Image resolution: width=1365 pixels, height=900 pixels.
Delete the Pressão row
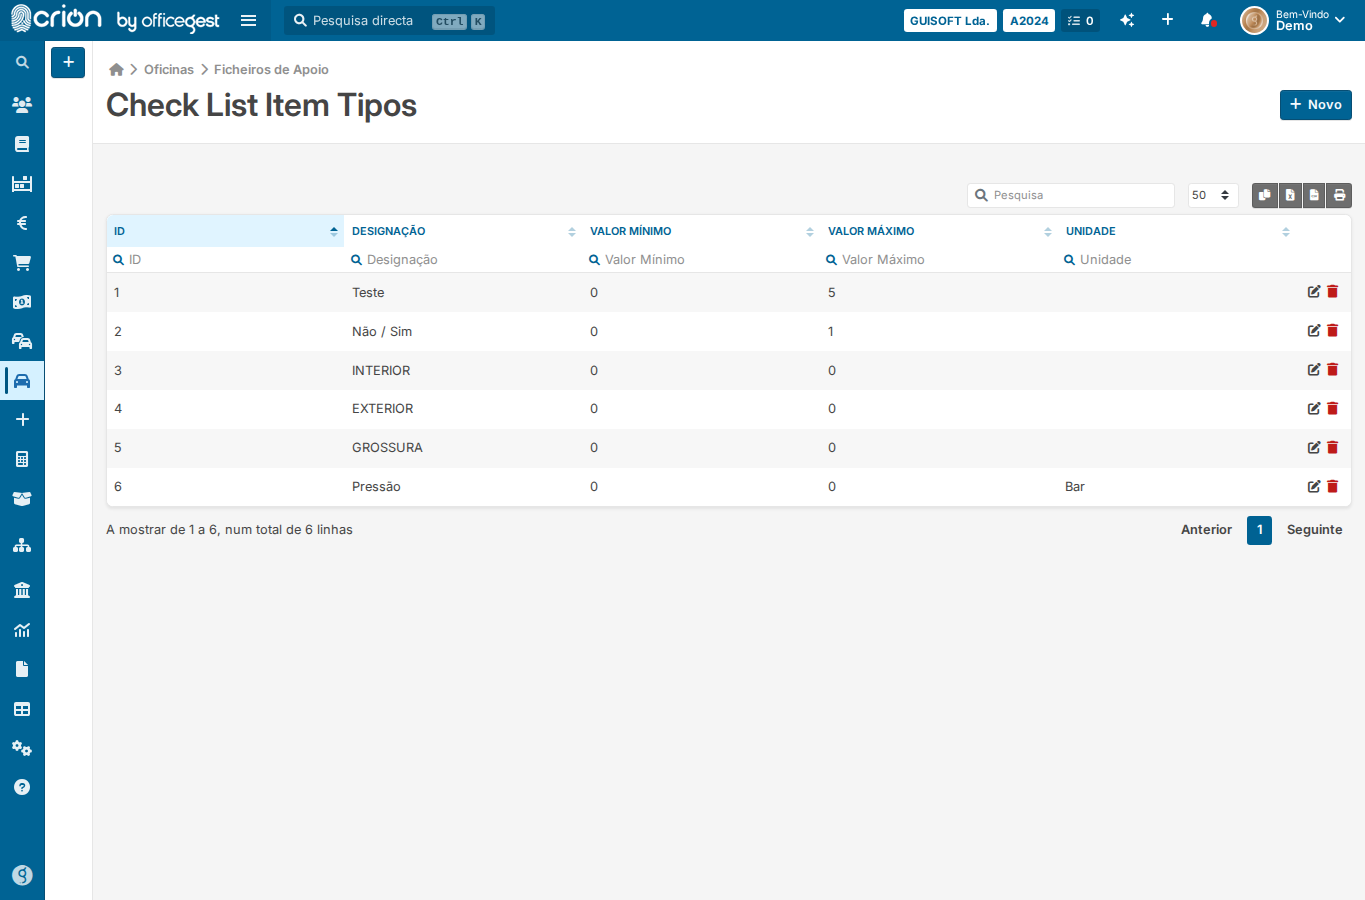coord(1332,486)
